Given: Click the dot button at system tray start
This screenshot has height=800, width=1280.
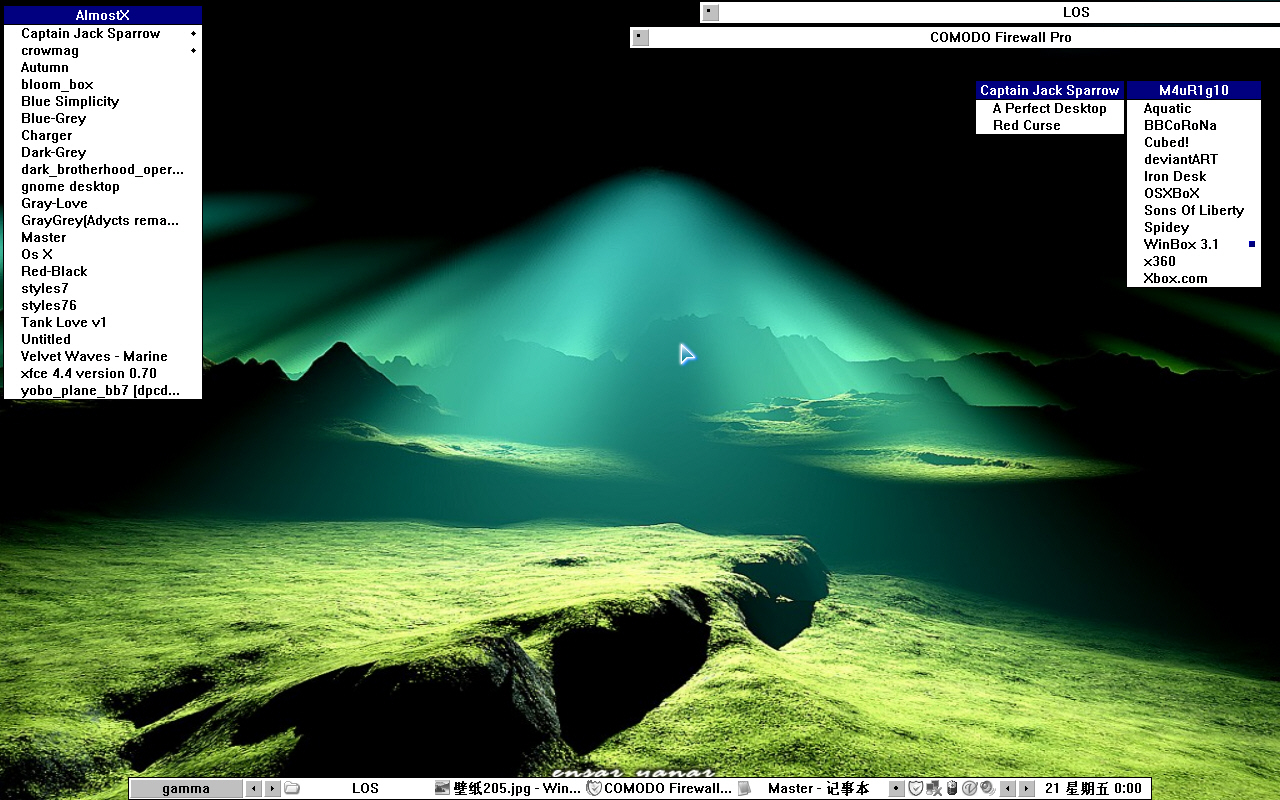Looking at the screenshot, I should pyautogui.click(x=896, y=788).
